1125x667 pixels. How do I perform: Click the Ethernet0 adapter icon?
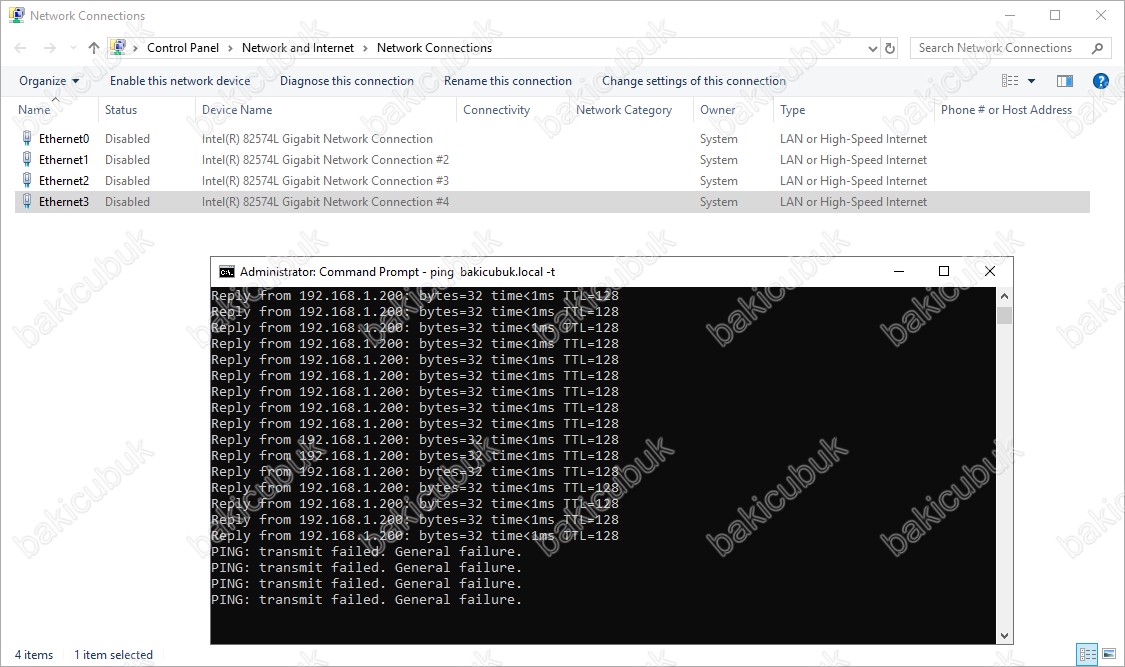coord(27,138)
